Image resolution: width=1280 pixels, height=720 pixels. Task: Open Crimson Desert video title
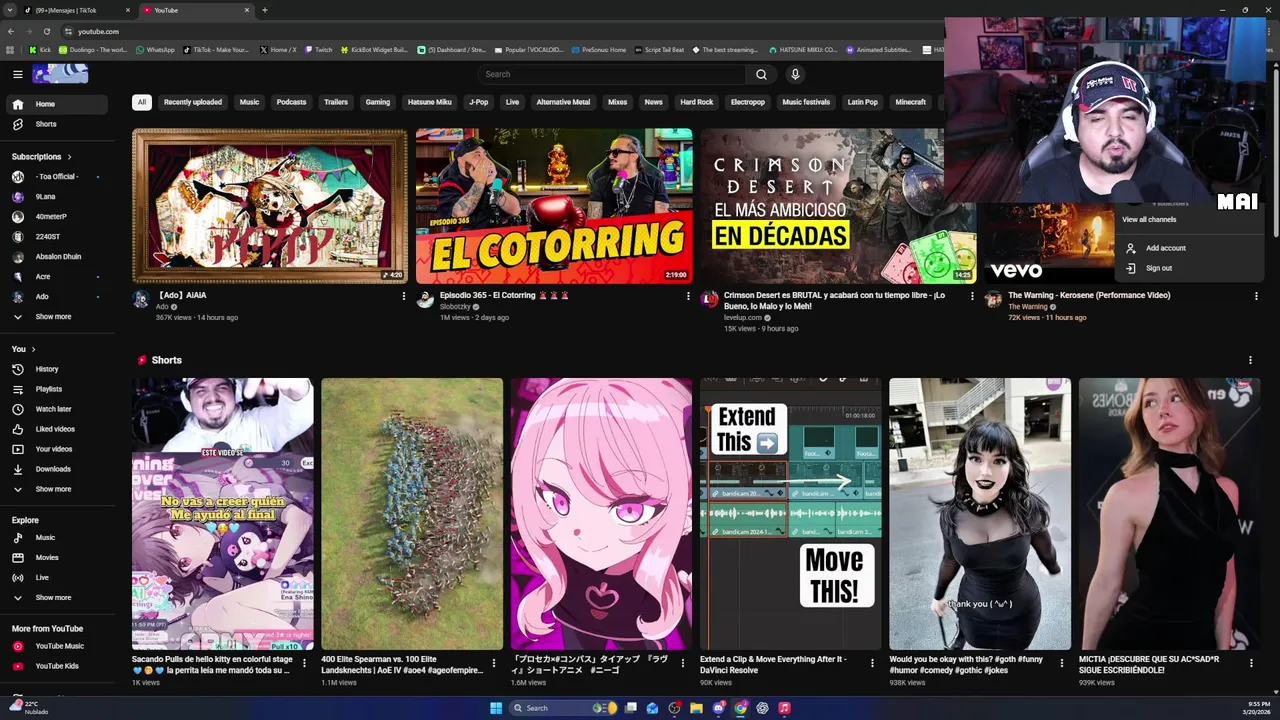[834, 301]
